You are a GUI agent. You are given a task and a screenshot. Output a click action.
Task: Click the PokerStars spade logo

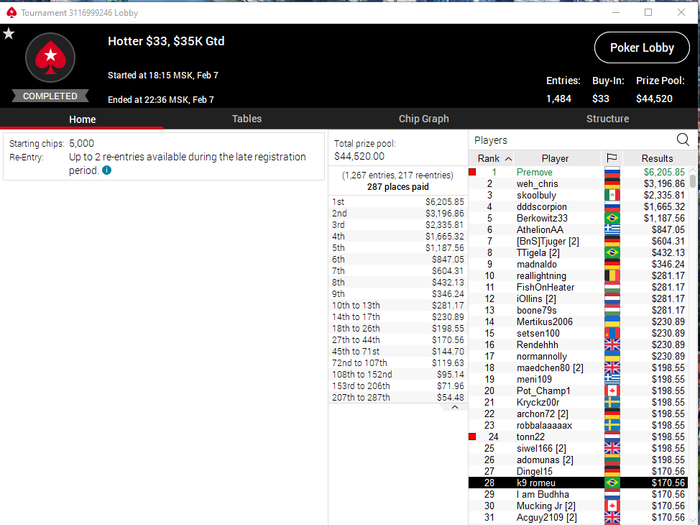click(50, 58)
